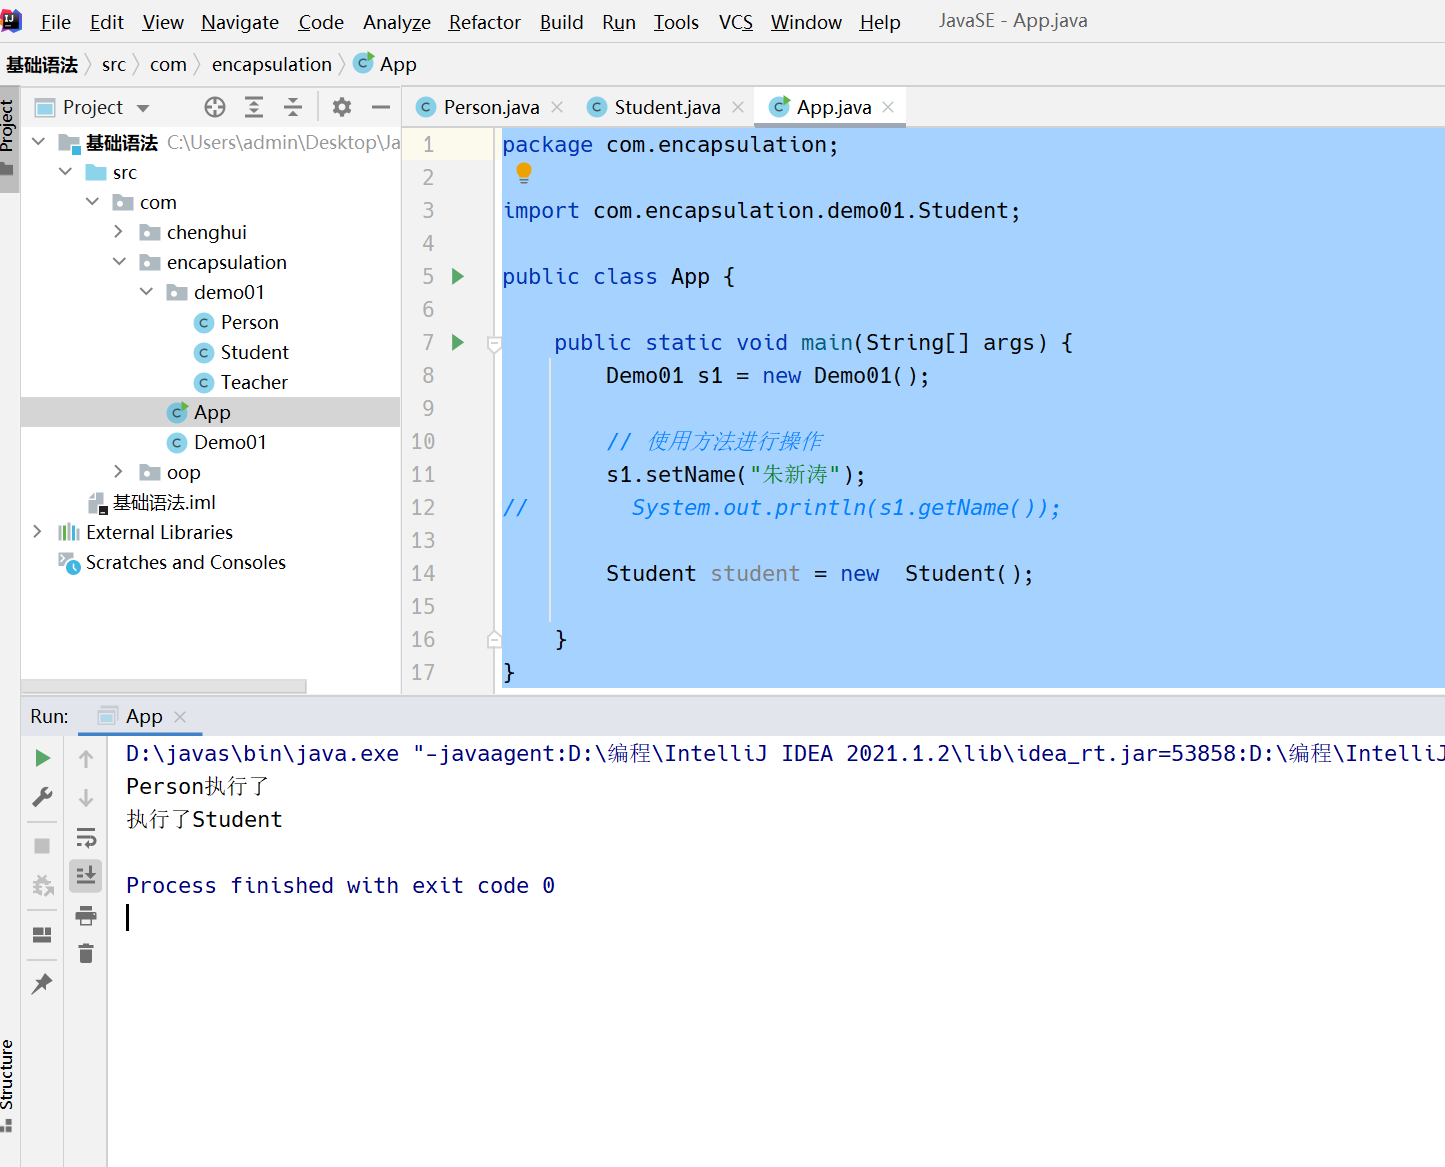Collapse the src folder

[65, 172]
